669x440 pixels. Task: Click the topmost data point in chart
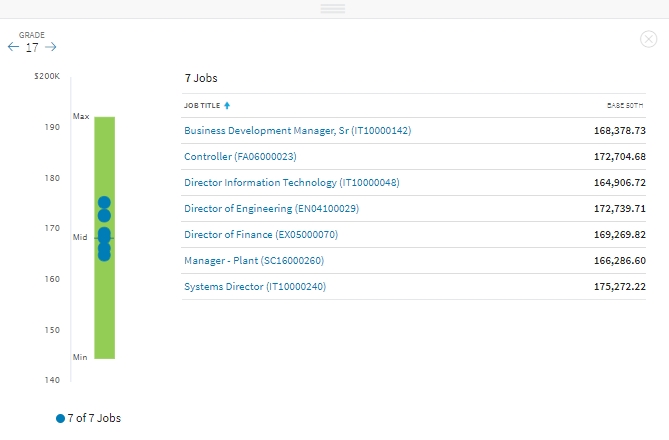click(104, 202)
